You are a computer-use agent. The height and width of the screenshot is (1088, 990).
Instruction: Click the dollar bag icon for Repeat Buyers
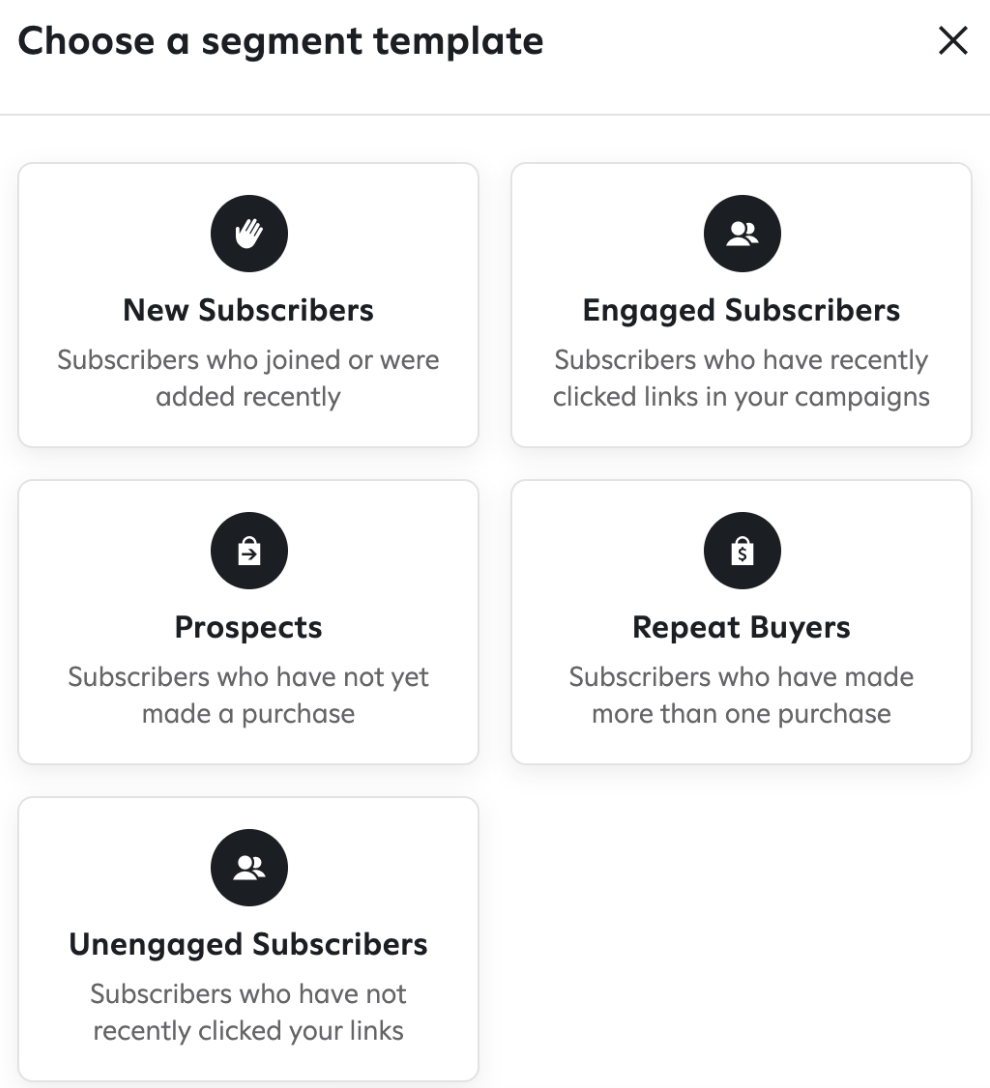pos(742,550)
